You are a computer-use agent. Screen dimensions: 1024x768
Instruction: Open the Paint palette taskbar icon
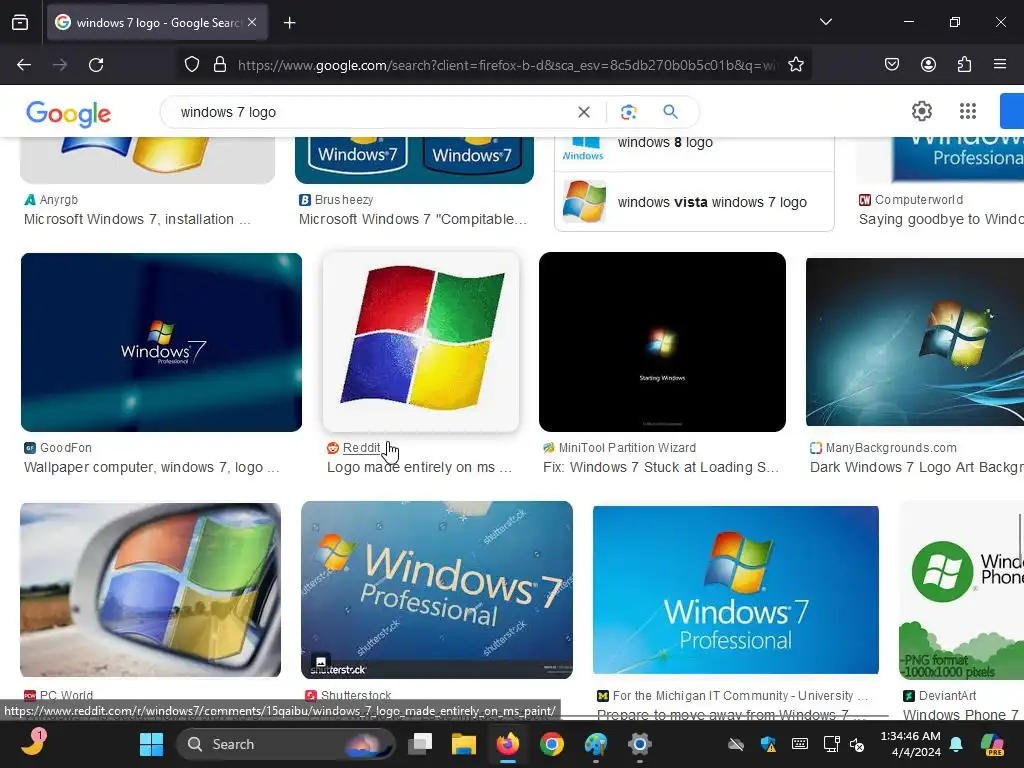pyautogui.click(x=596, y=744)
